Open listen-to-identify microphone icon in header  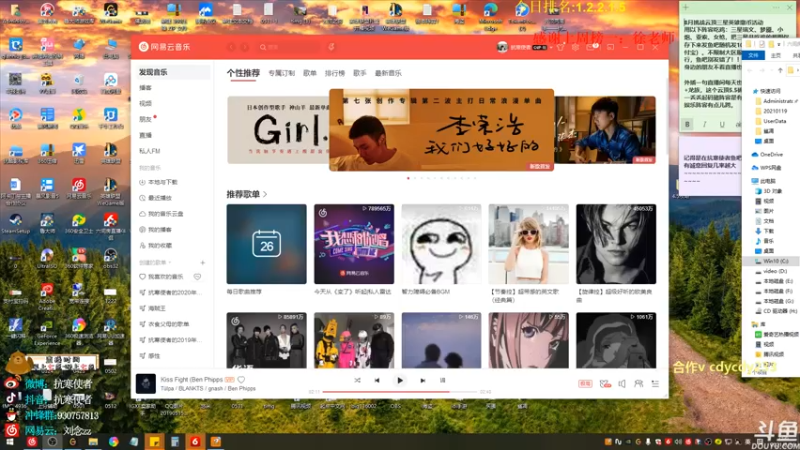331,47
